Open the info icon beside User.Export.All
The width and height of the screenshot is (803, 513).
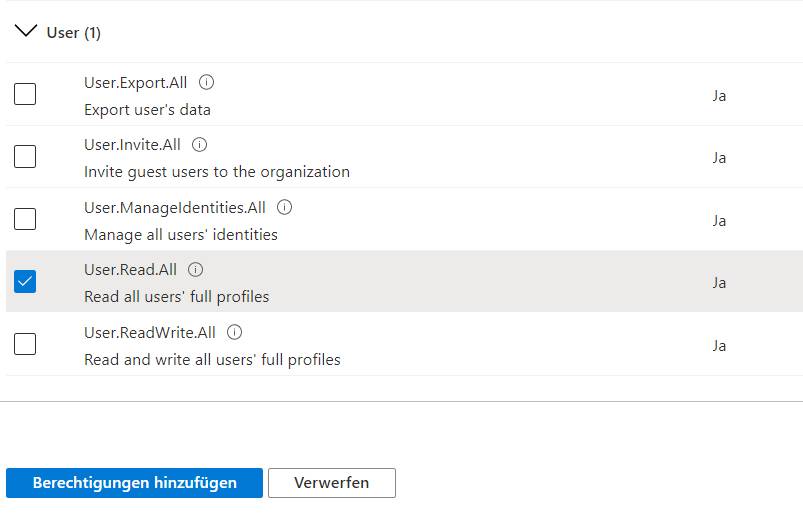(x=206, y=82)
